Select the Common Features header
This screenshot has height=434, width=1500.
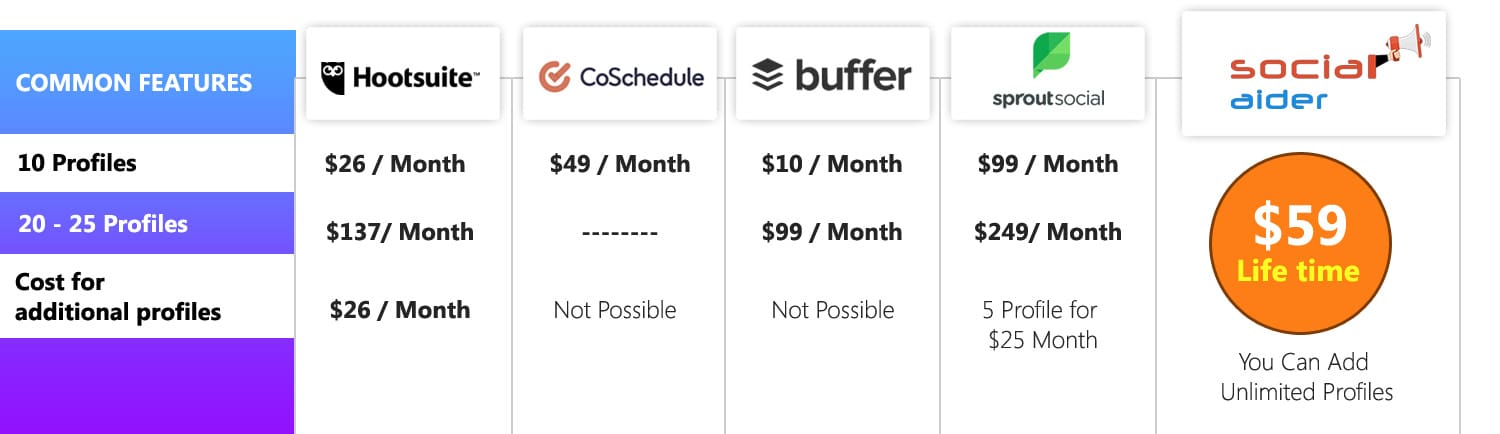(134, 82)
